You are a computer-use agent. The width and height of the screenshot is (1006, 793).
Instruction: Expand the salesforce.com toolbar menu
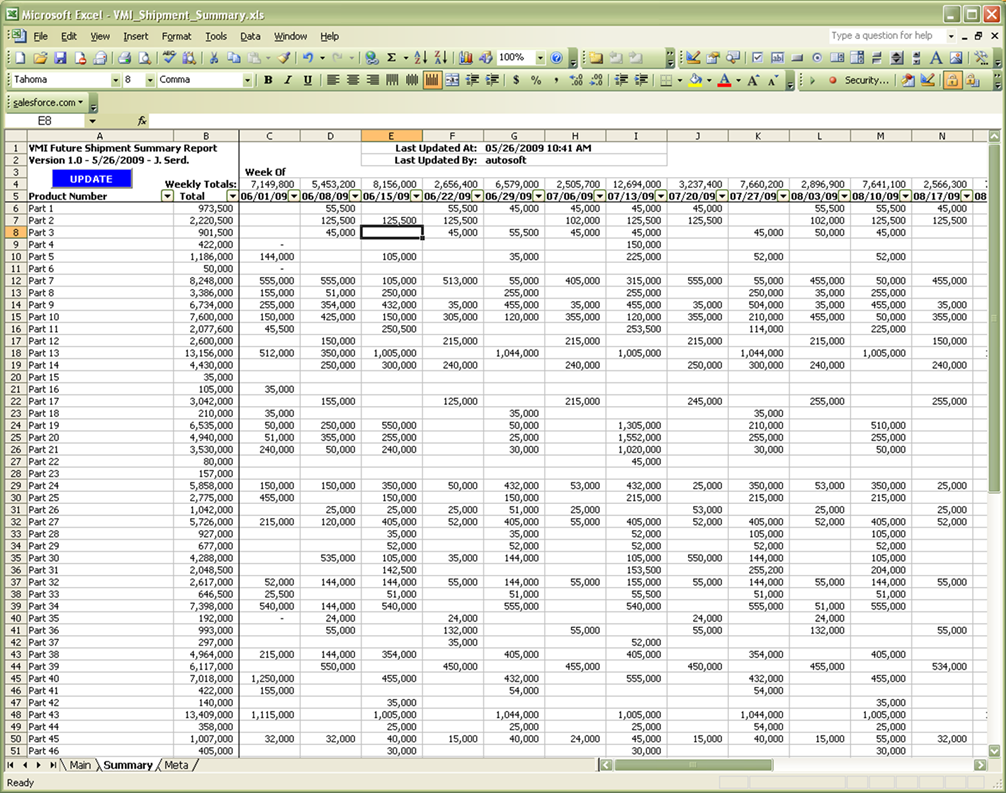pyautogui.click(x=48, y=103)
